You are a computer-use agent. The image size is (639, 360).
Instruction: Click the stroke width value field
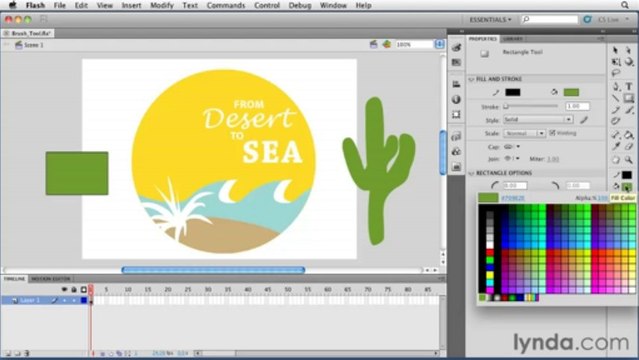[x=577, y=106]
